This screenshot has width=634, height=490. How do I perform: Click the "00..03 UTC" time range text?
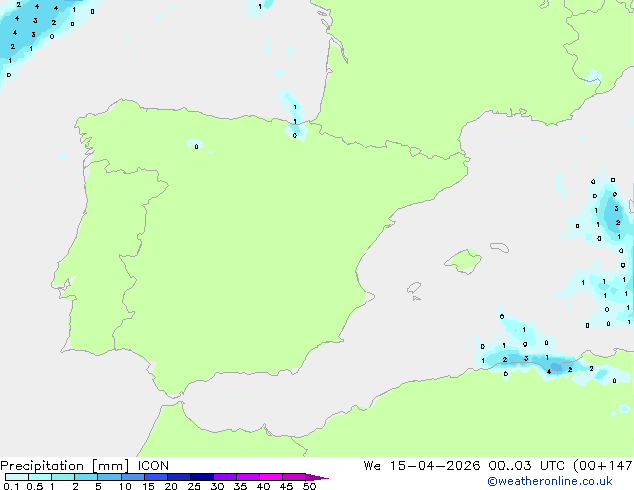point(526,466)
